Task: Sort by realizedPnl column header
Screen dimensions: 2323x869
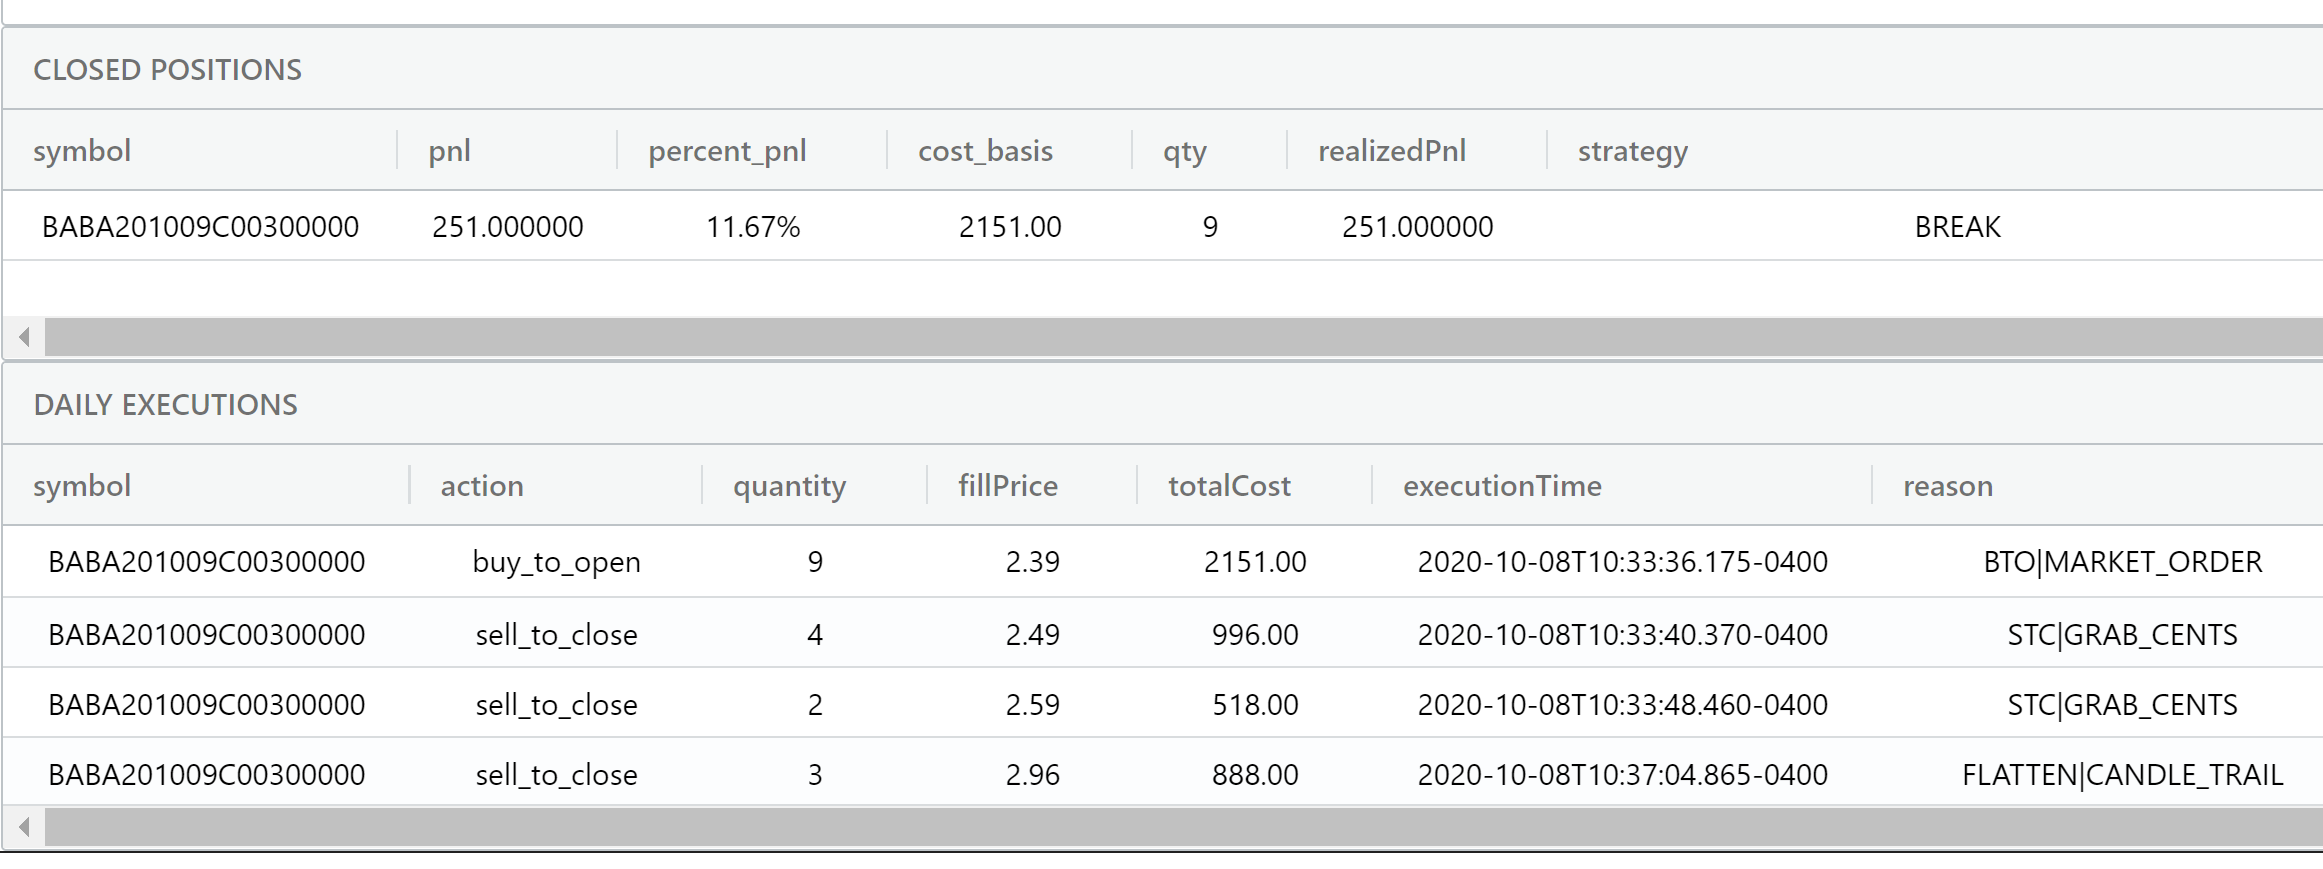Action: 1391,151
